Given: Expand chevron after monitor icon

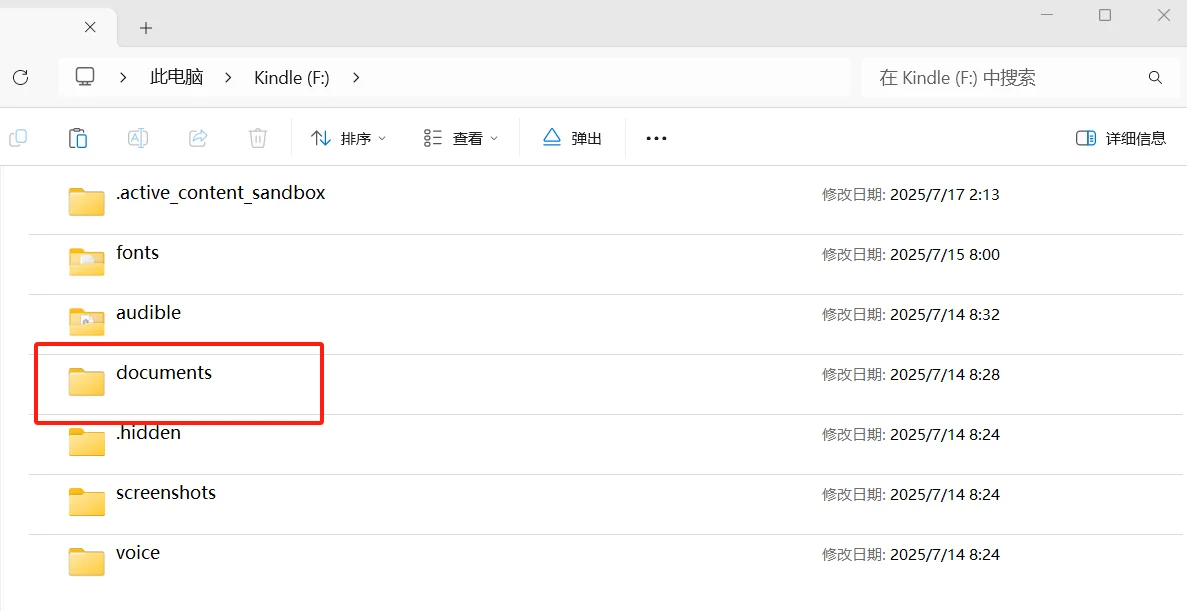Looking at the screenshot, I should [123, 77].
